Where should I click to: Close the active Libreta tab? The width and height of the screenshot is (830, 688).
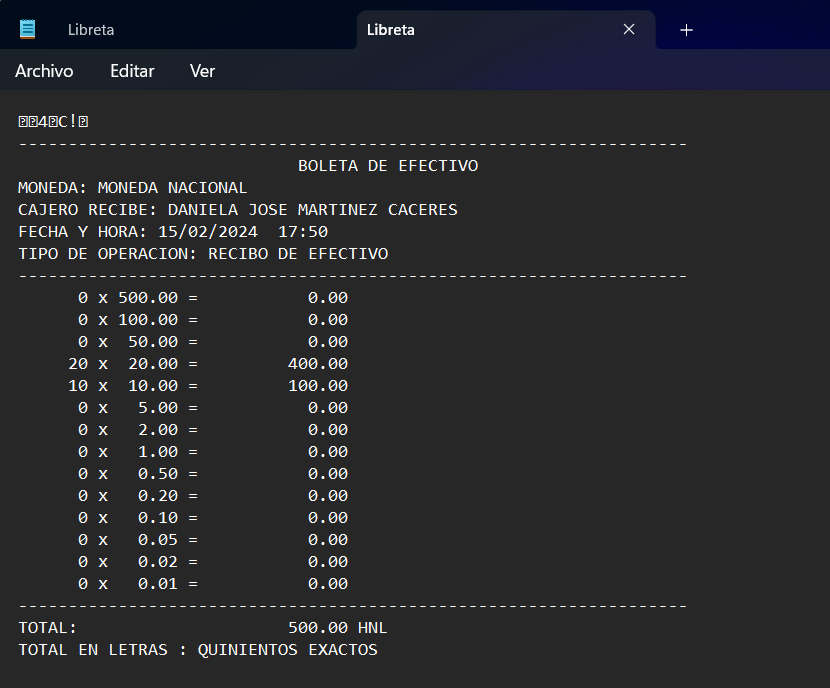[x=629, y=30]
